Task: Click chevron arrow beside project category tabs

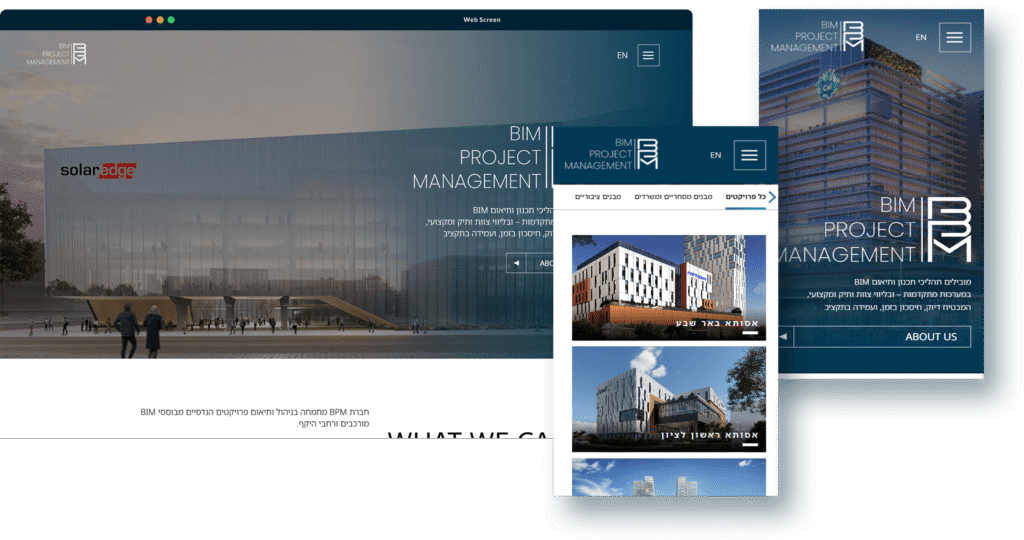Action: [x=772, y=197]
